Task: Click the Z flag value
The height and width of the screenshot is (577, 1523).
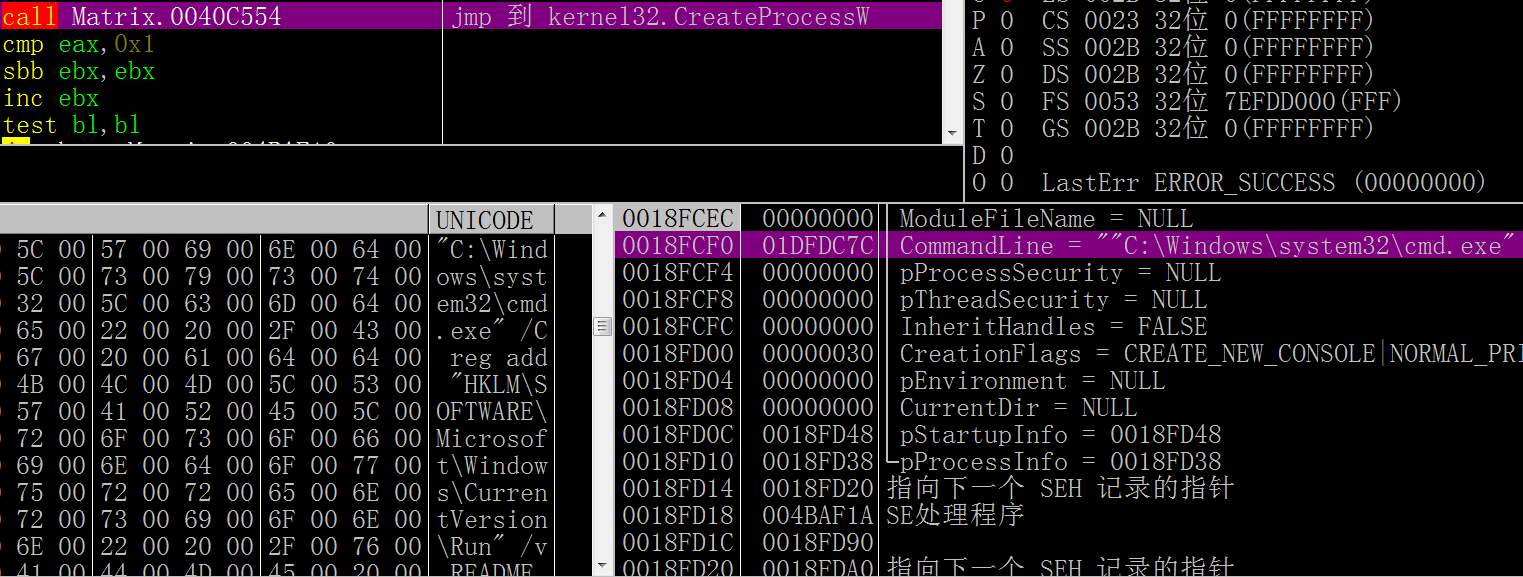Action: pyautogui.click(x=1007, y=74)
